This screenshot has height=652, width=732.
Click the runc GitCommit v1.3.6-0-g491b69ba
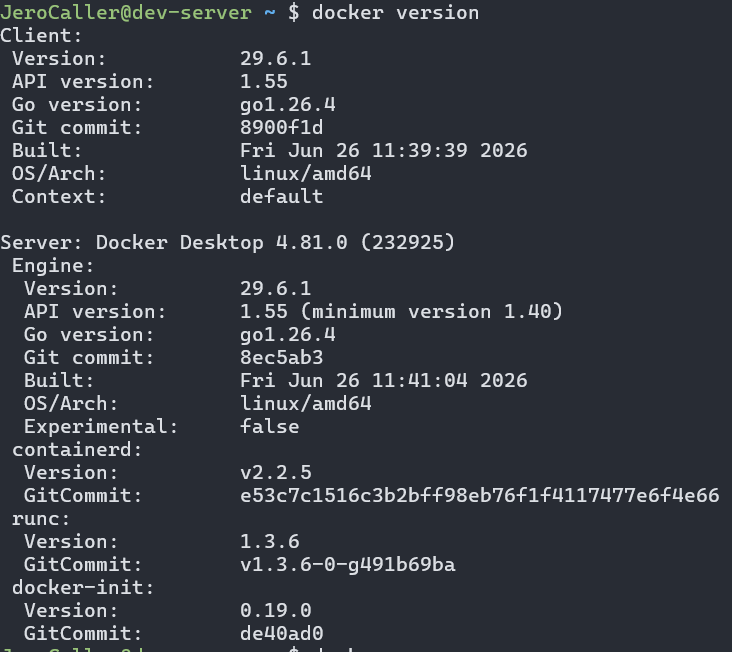coord(347,565)
